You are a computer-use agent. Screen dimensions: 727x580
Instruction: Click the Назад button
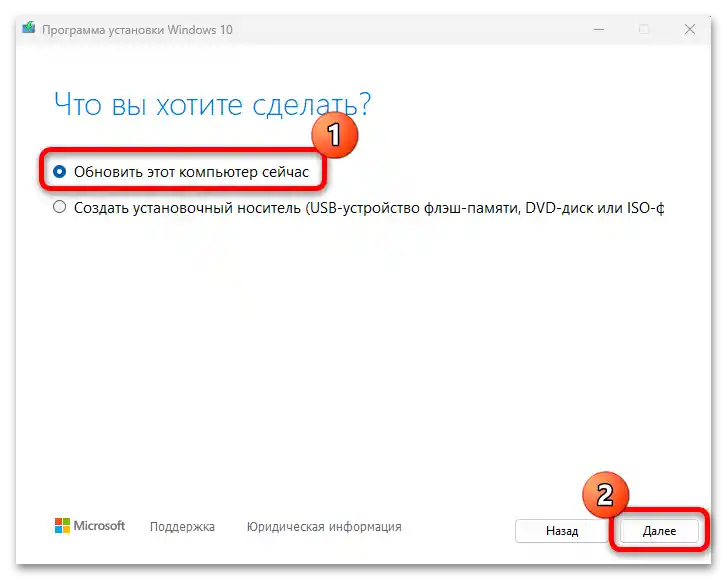tap(562, 530)
